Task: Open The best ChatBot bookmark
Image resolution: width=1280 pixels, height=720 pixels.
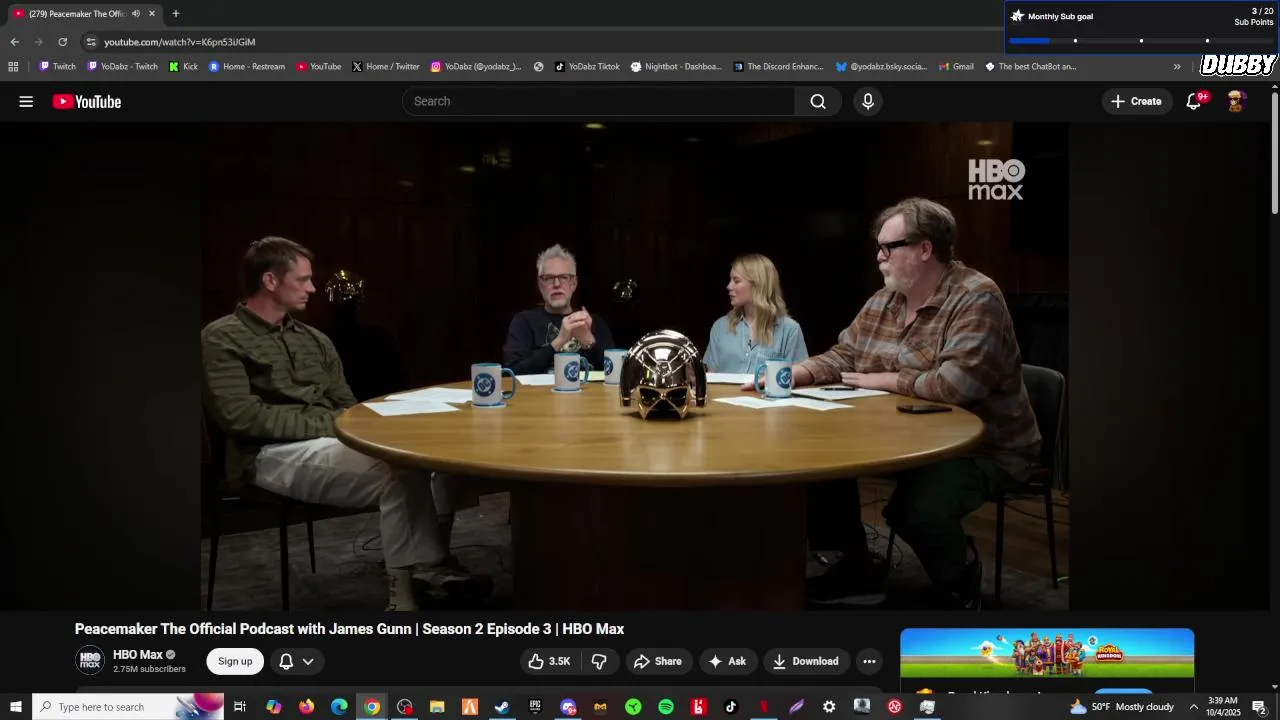Action: tap(1030, 67)
